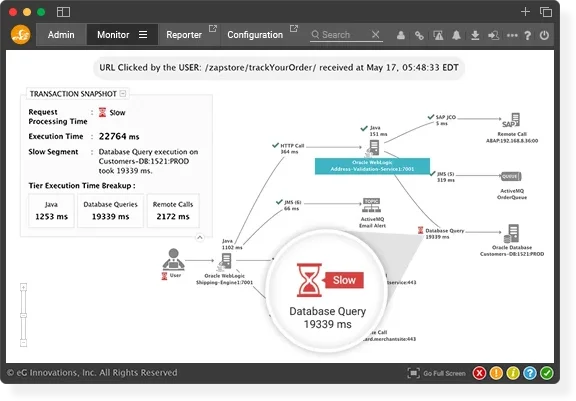This screenshot has height=401, width=576.
Task: Open the user profile icon
Action: tap(401, 35)
